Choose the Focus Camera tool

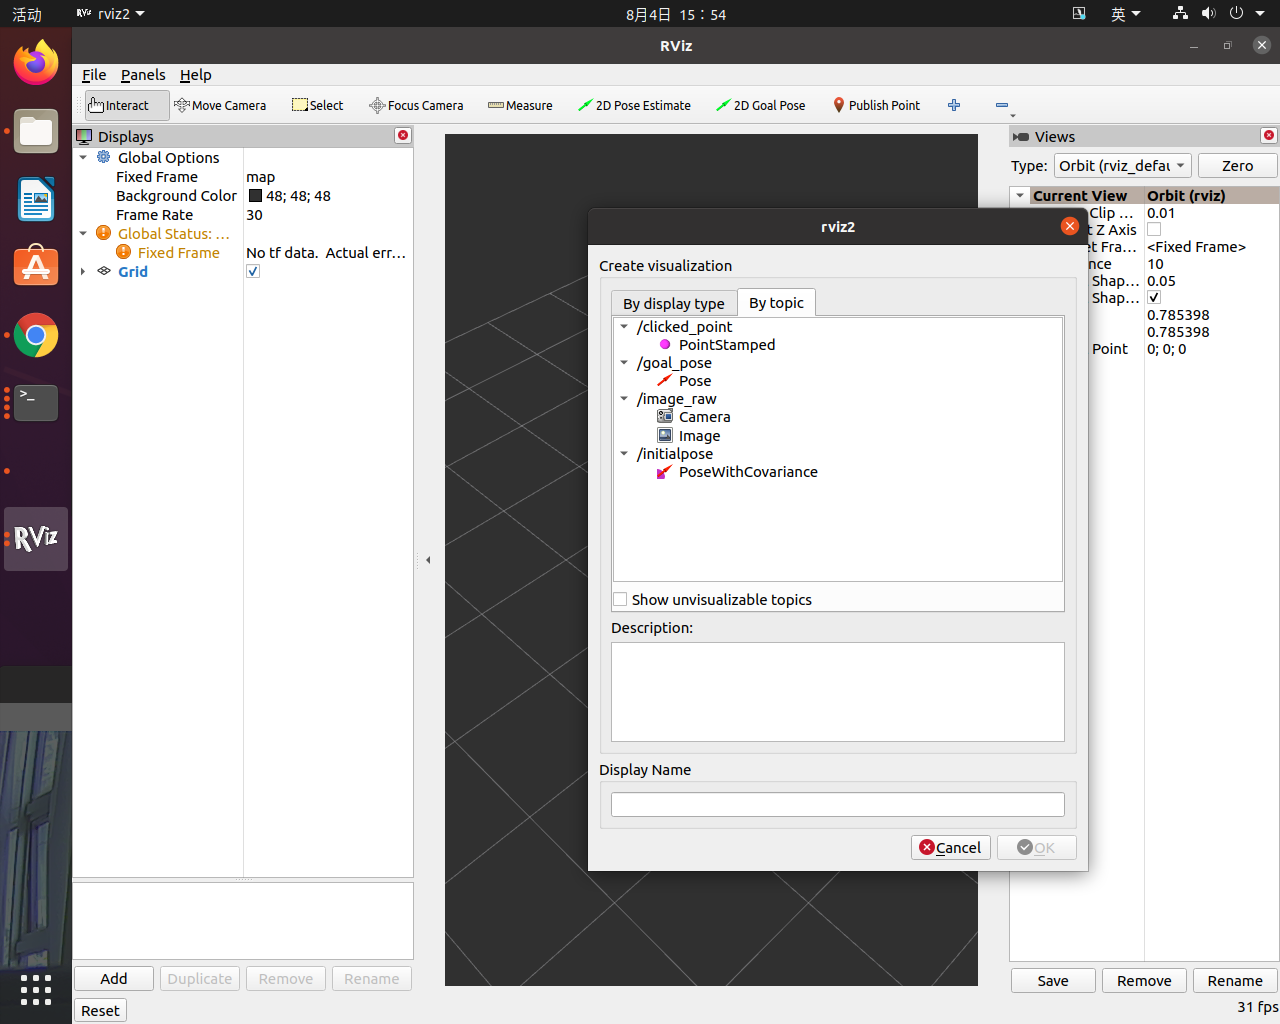click(416, 105)
